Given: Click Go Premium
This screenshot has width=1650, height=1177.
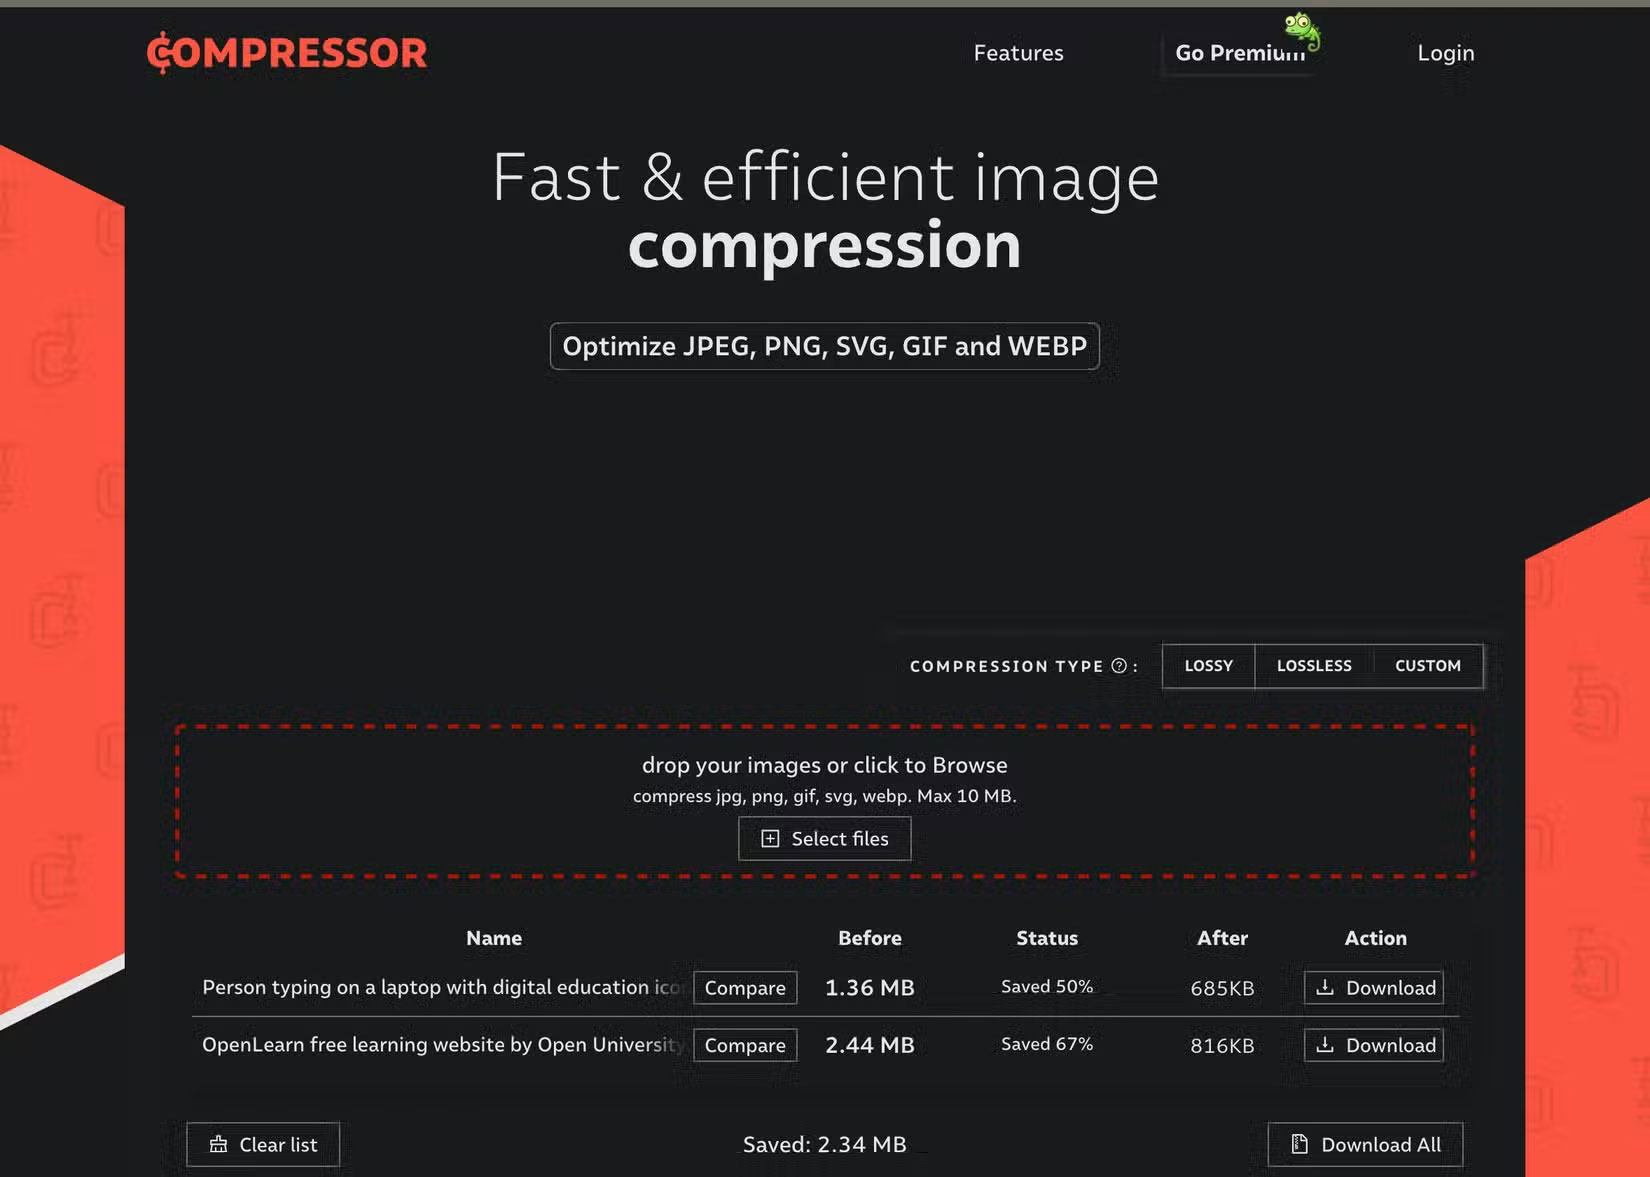Looking at the screenshot, I should click(1240, 53).
